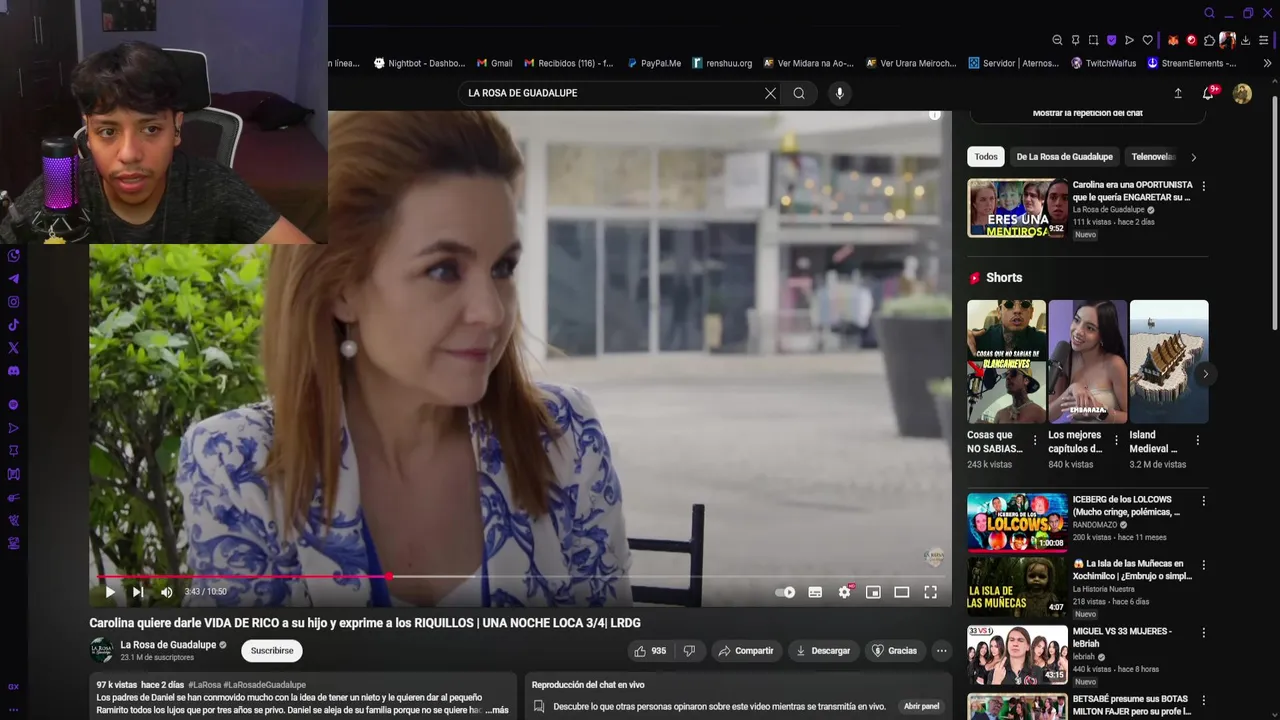The image size is (1280, 720).
Task: Activate miniplayer mode
Action: pyautogui.click(x=873, y=592)
